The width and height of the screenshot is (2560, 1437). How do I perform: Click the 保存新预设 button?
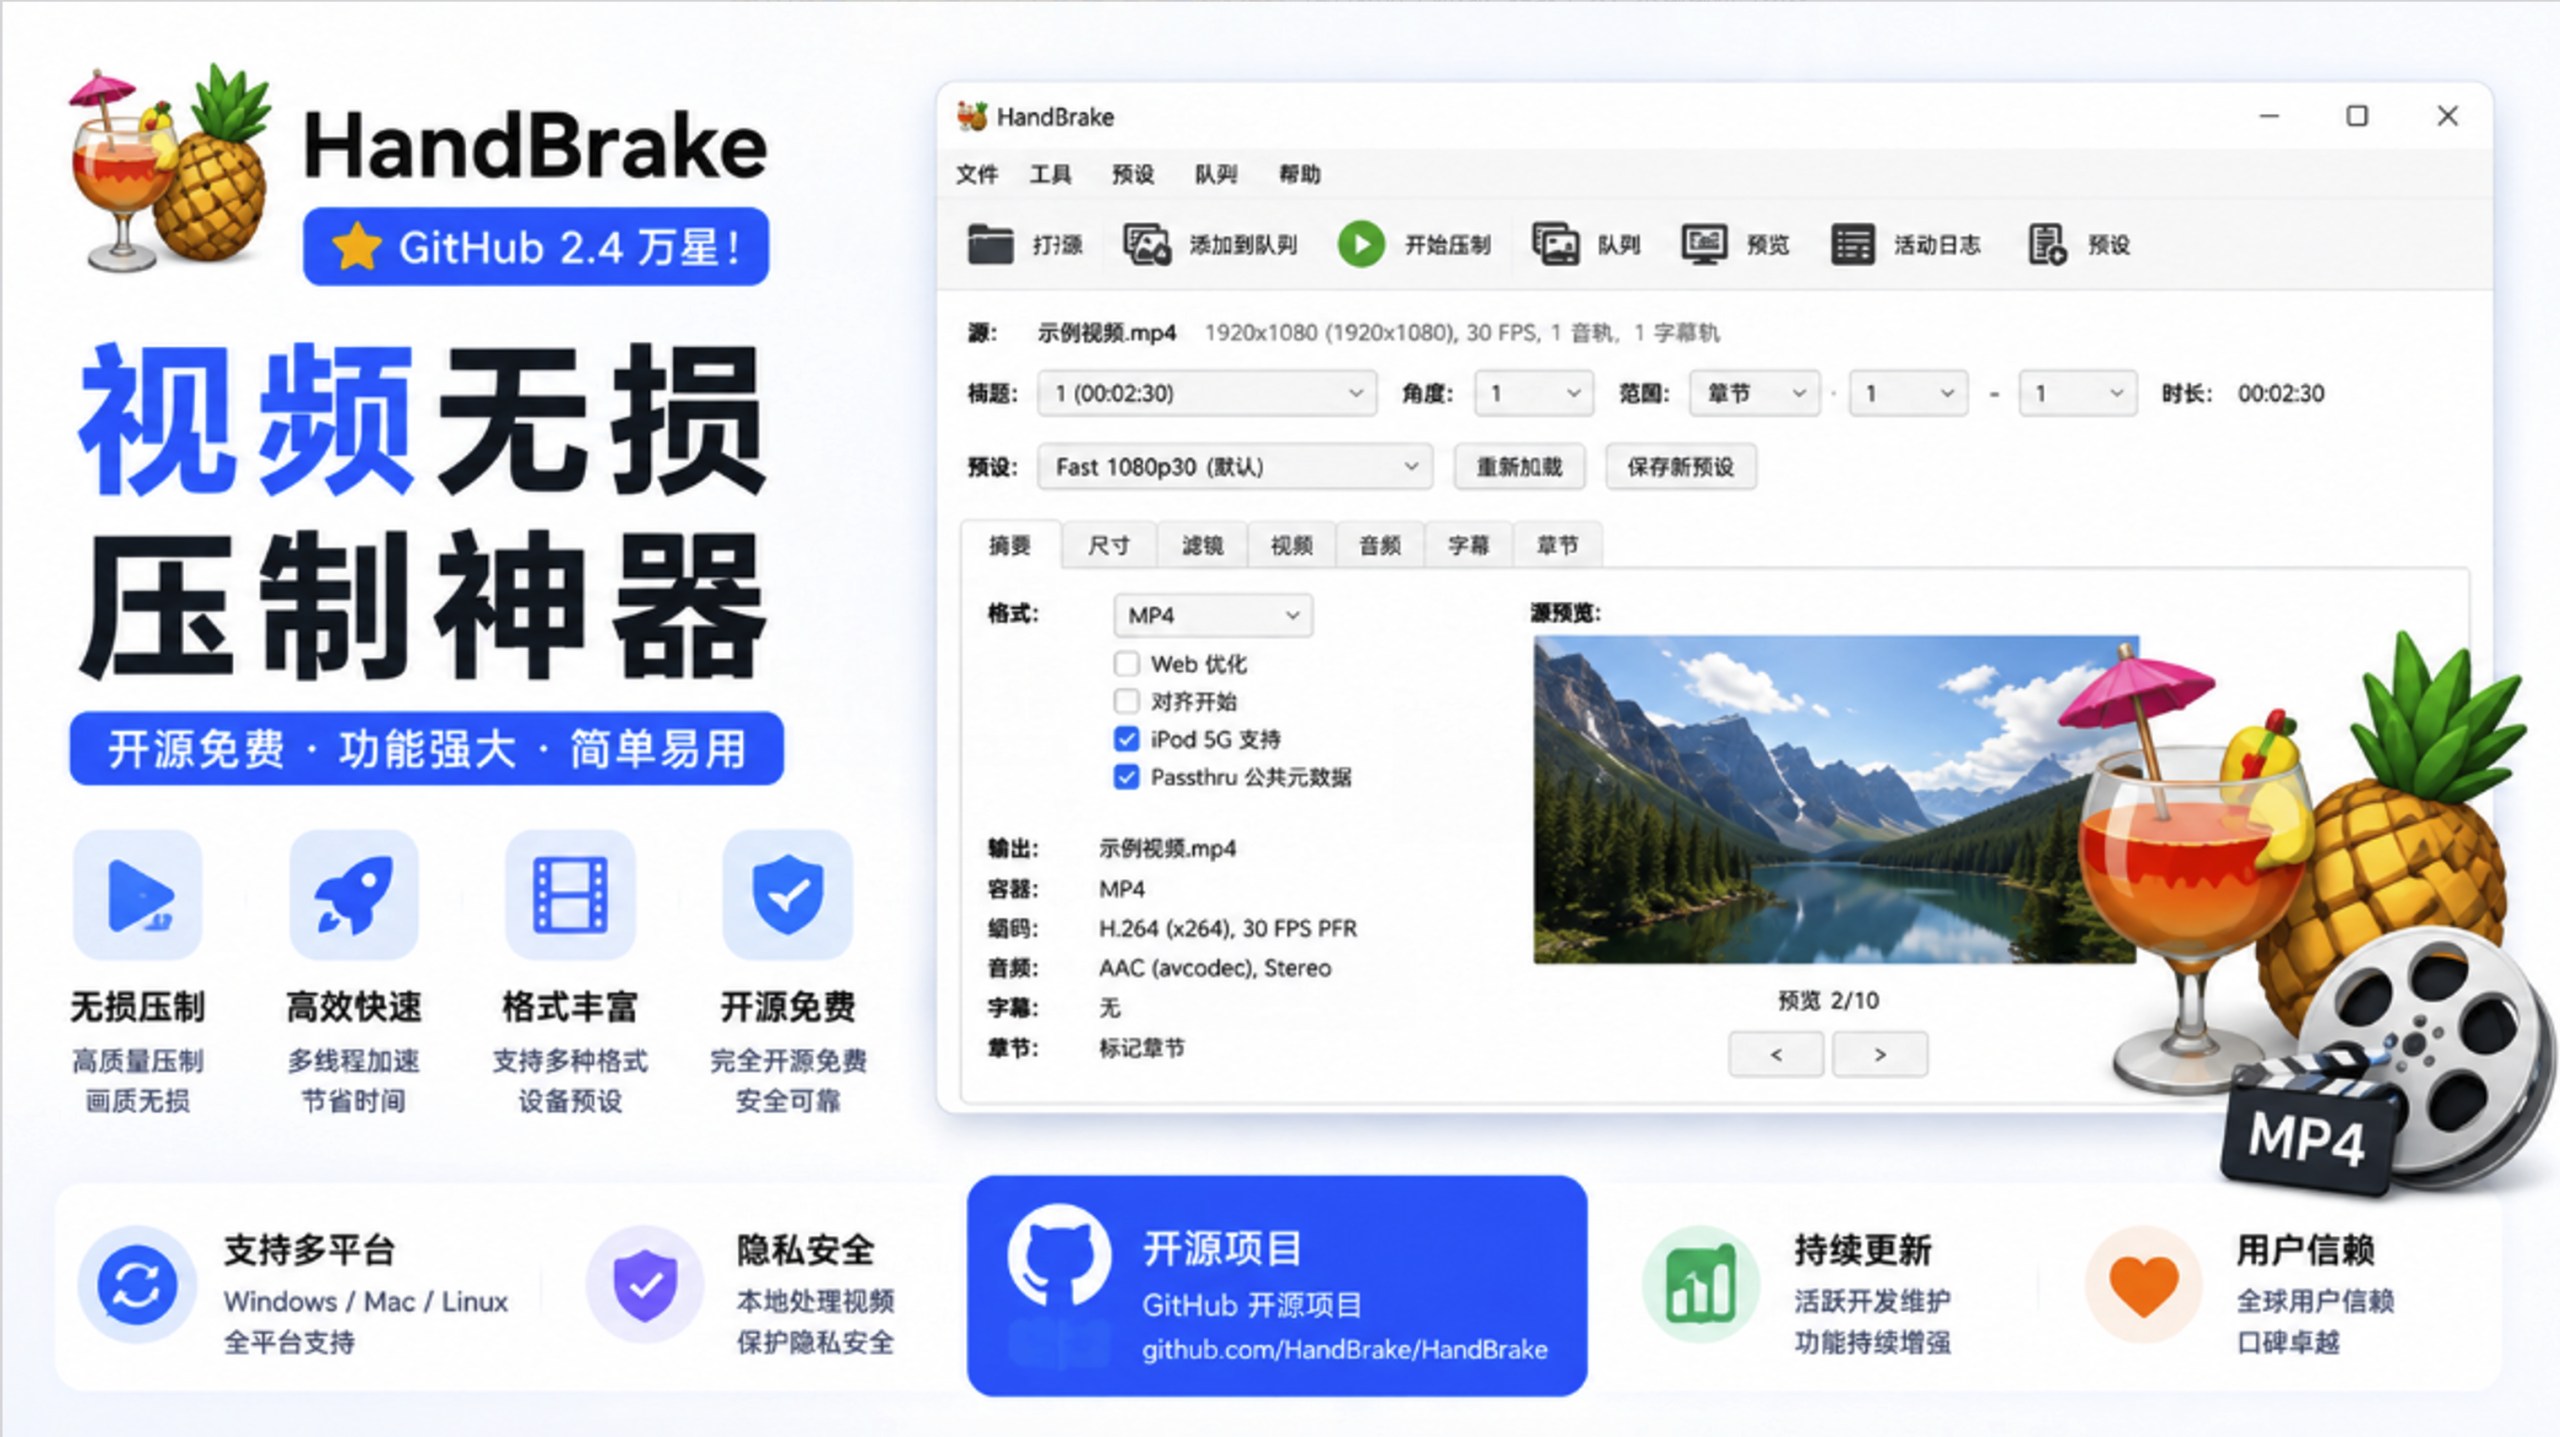[1681, 467]
